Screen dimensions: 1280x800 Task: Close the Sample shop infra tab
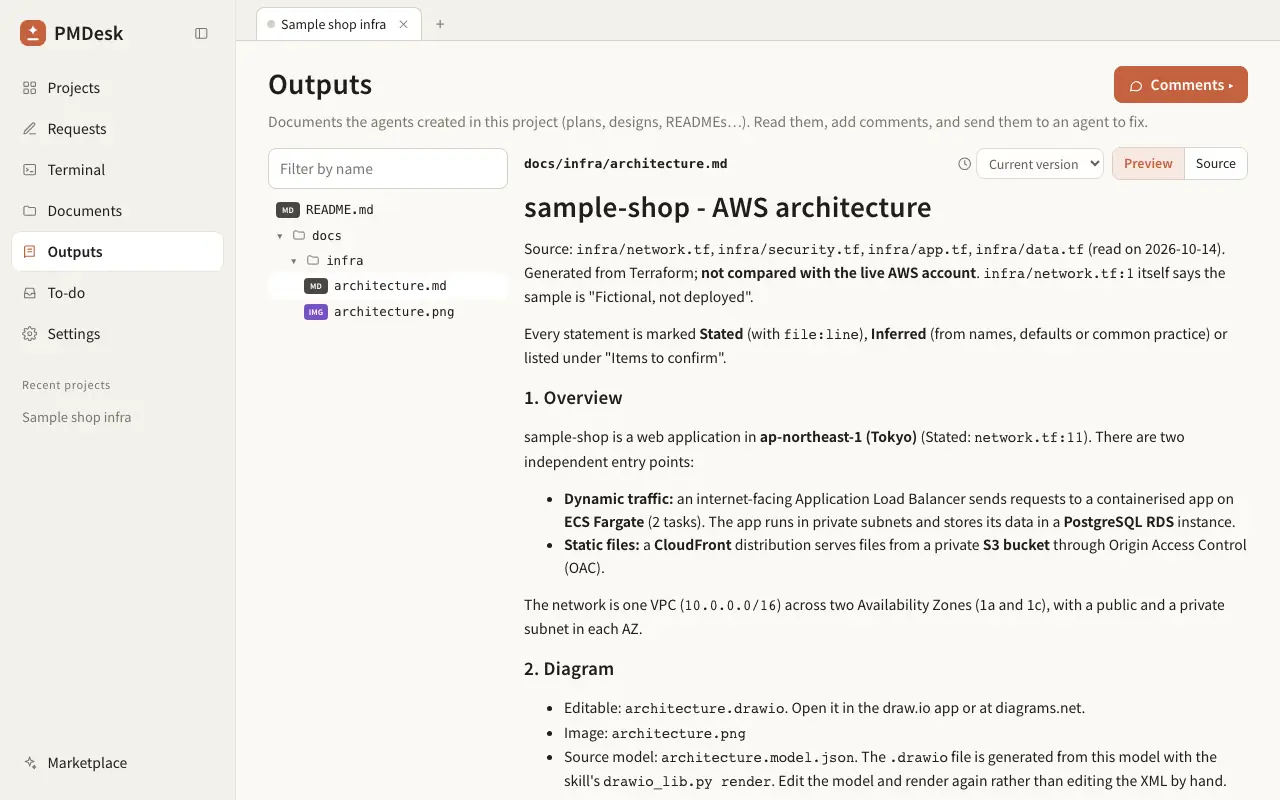click(x=404, y=24)
